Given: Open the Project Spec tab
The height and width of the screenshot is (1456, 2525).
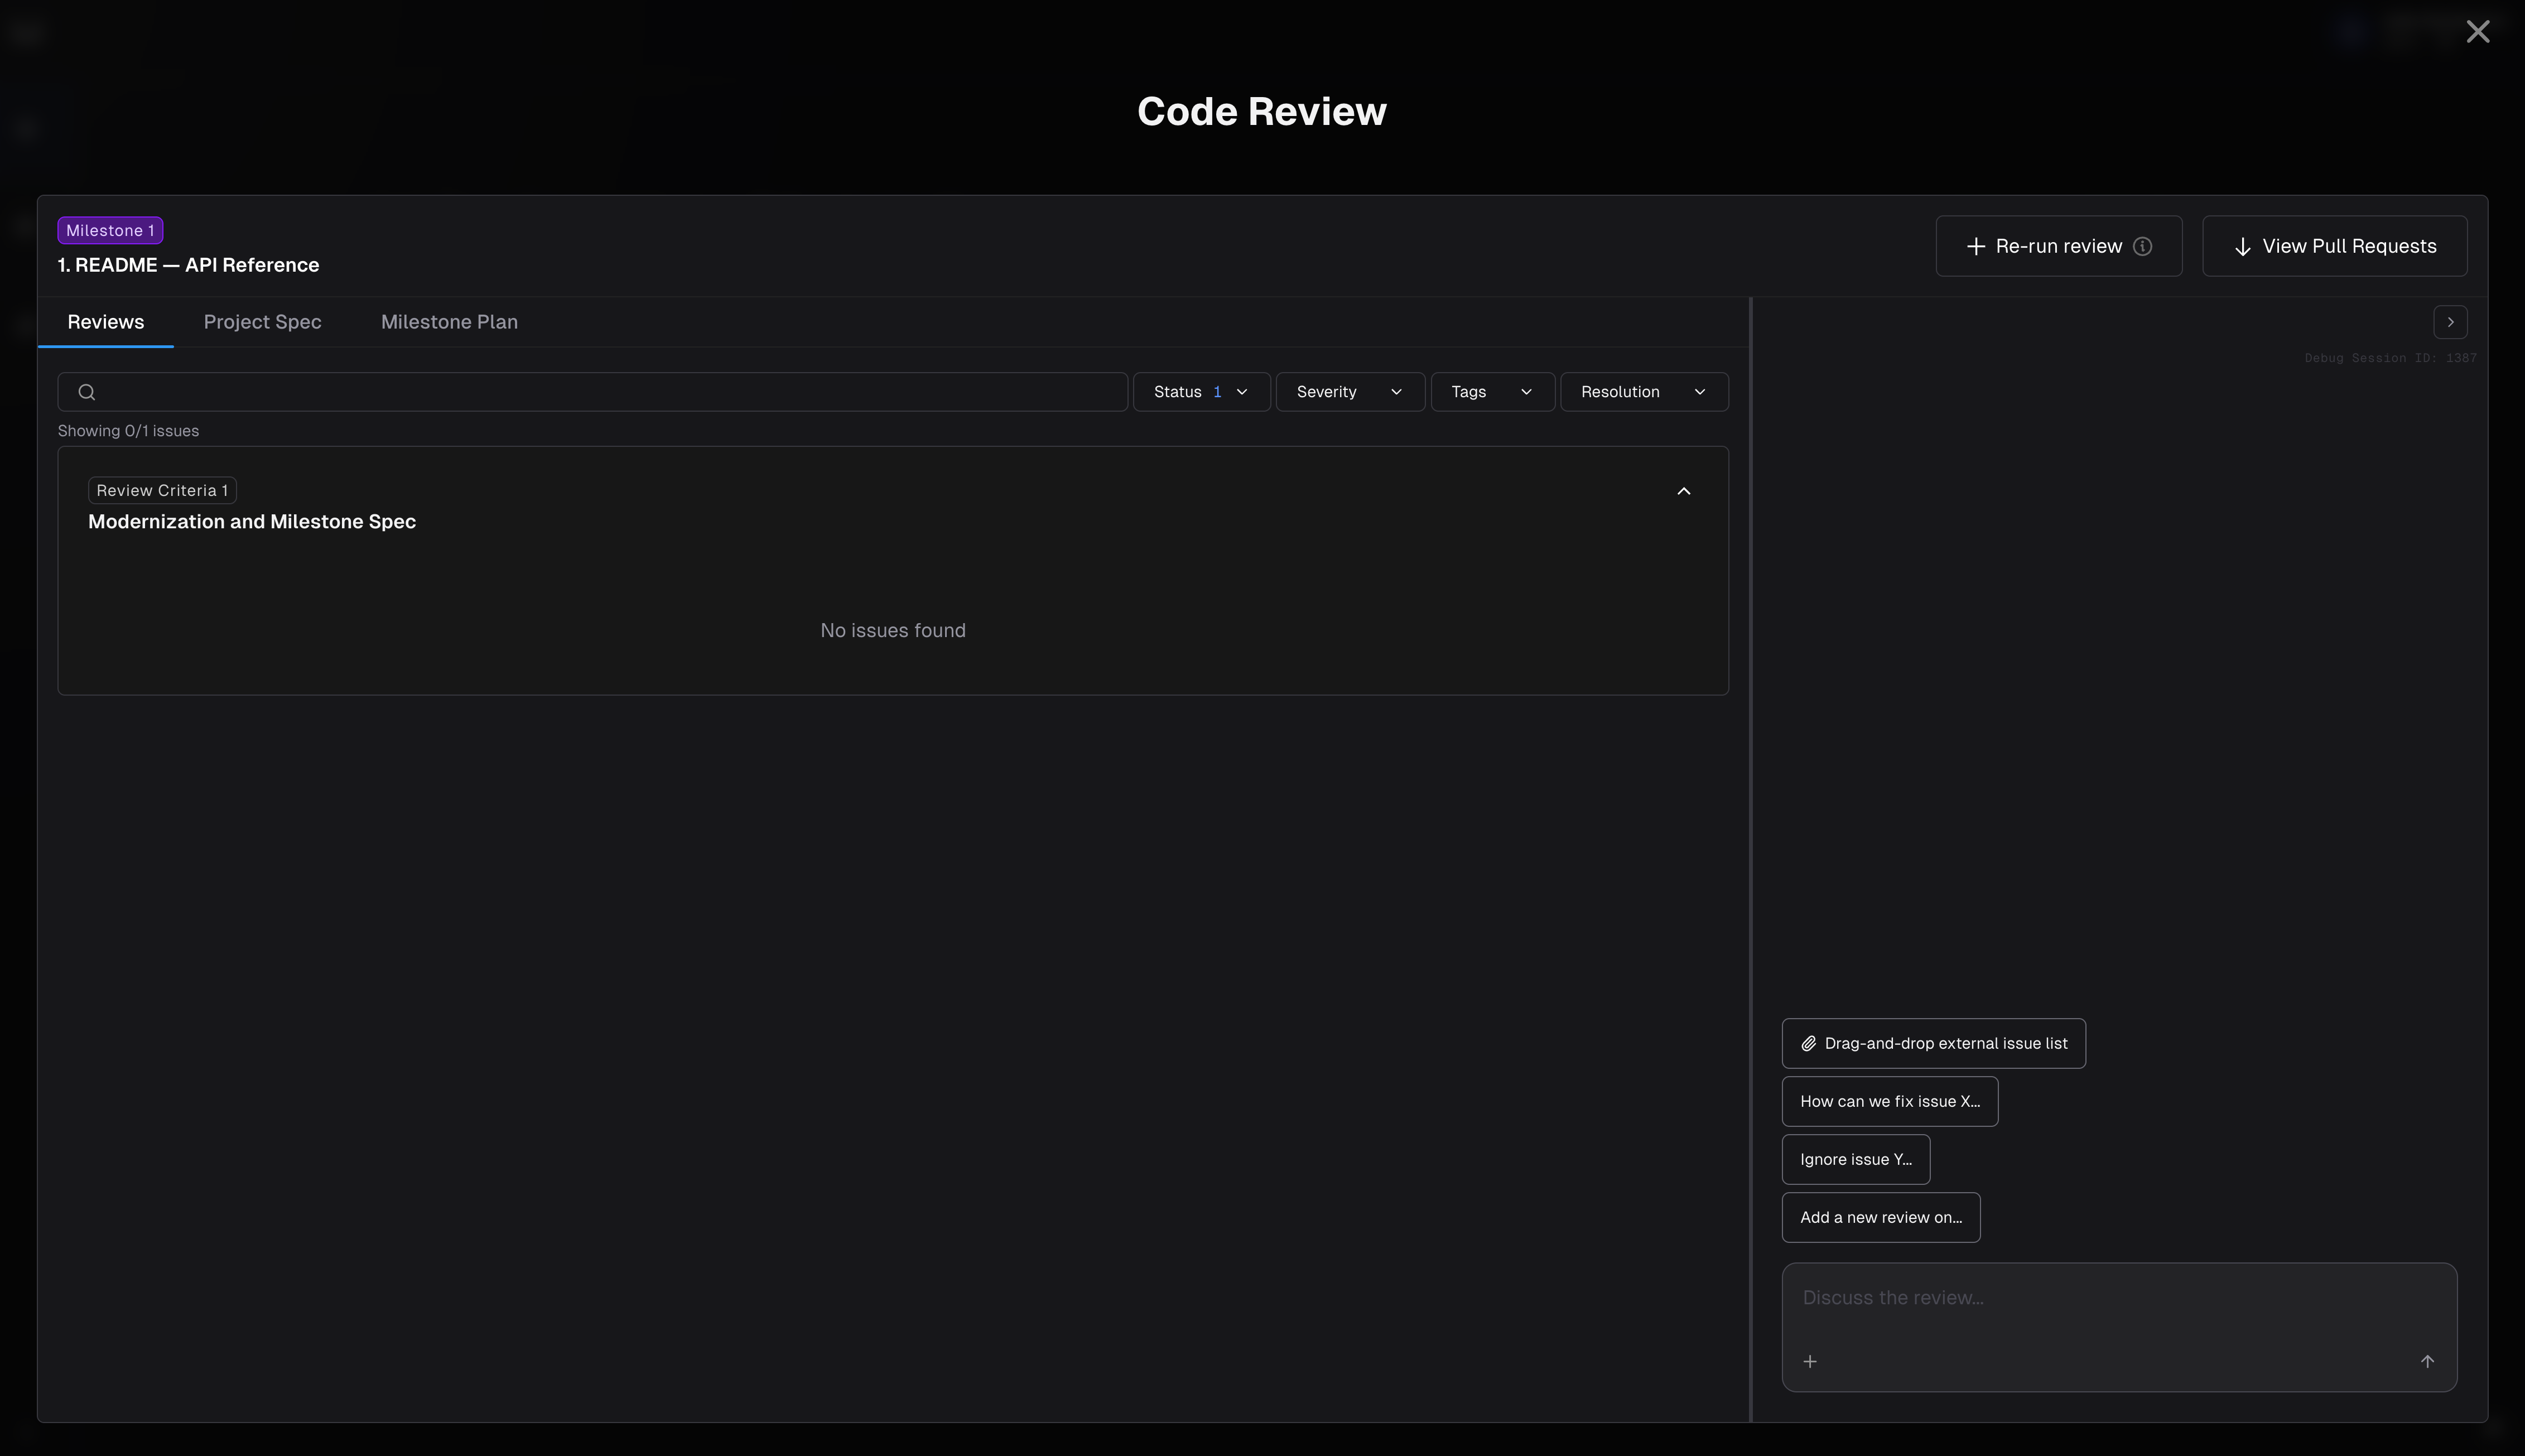Looking at the screenshot, I should pos(262,322).
